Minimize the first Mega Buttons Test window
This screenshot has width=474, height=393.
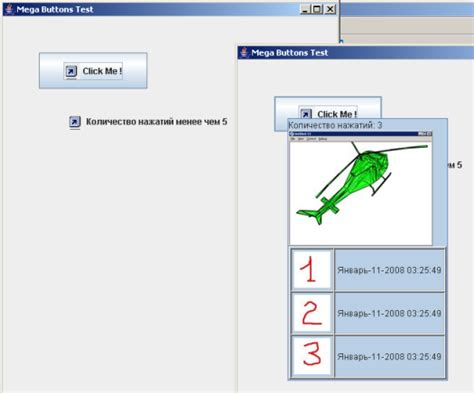pyautogui.click(x=305, y=9)
